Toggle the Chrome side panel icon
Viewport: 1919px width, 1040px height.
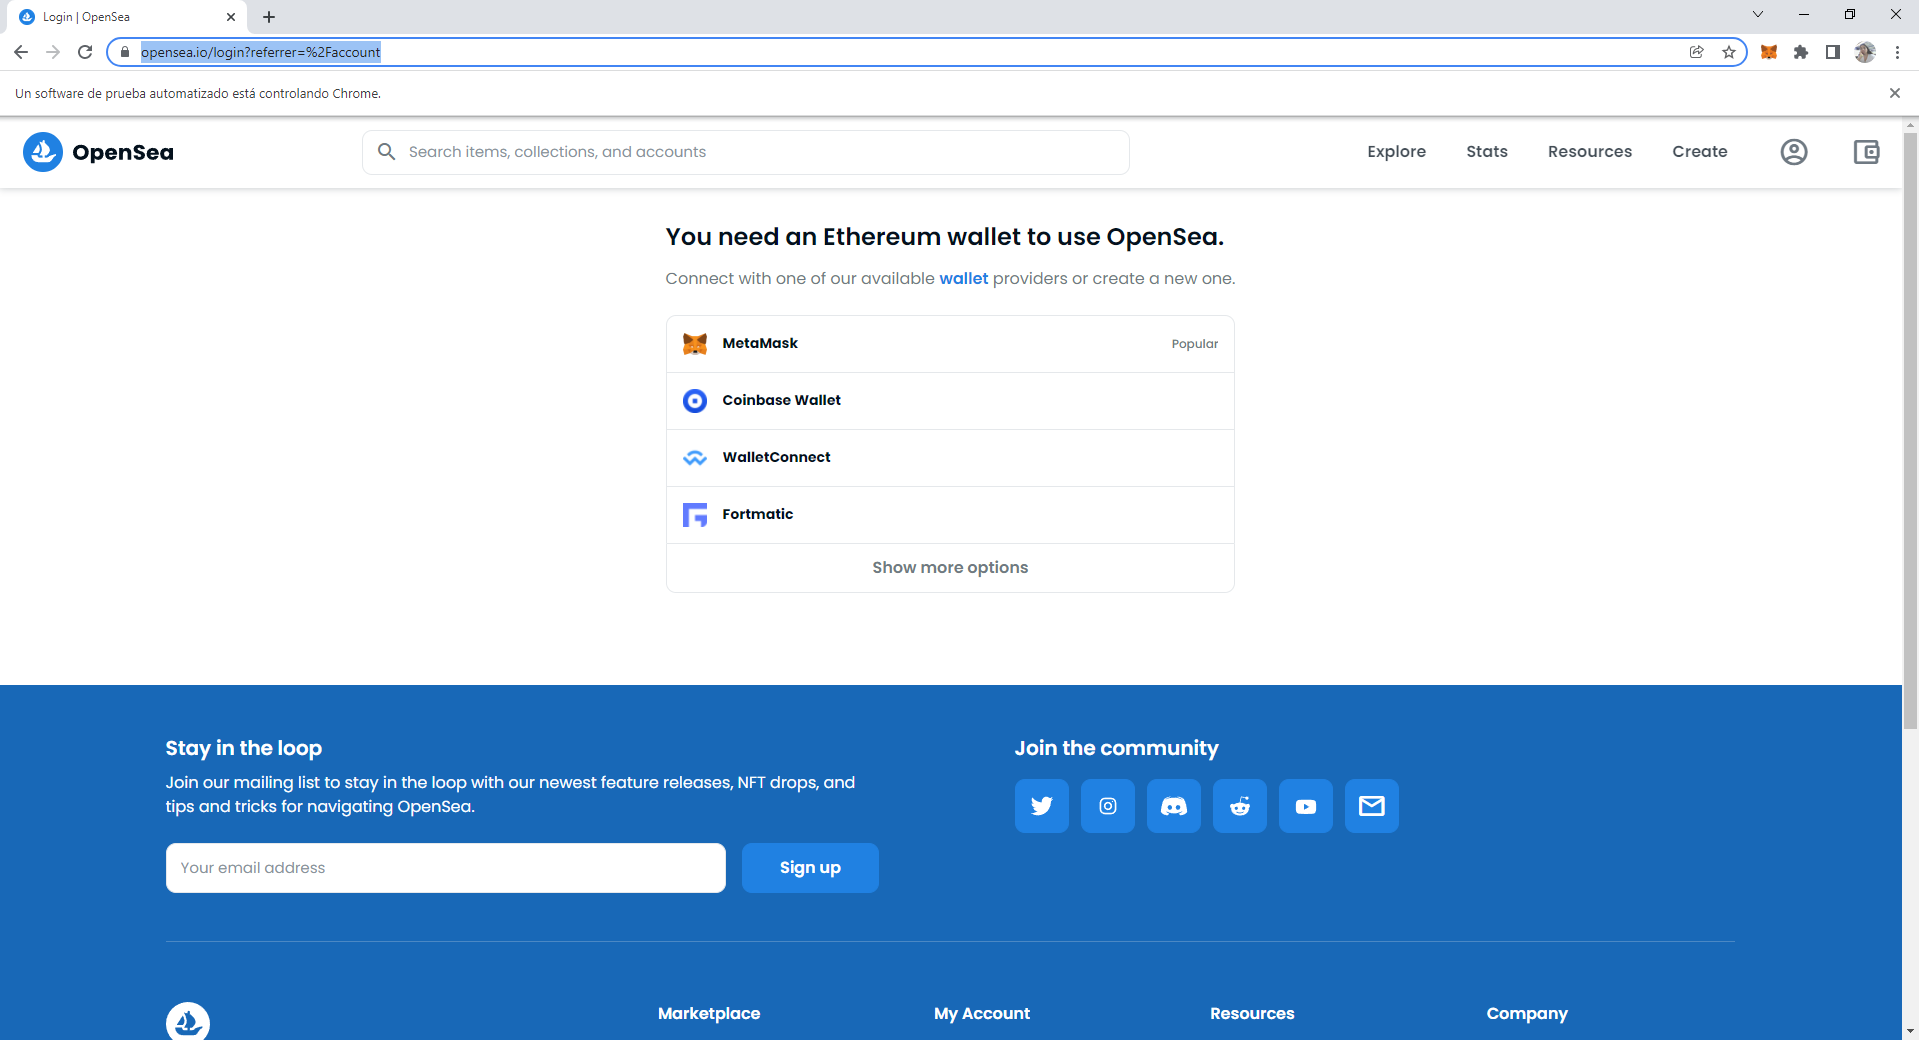tap(1833, 52)
